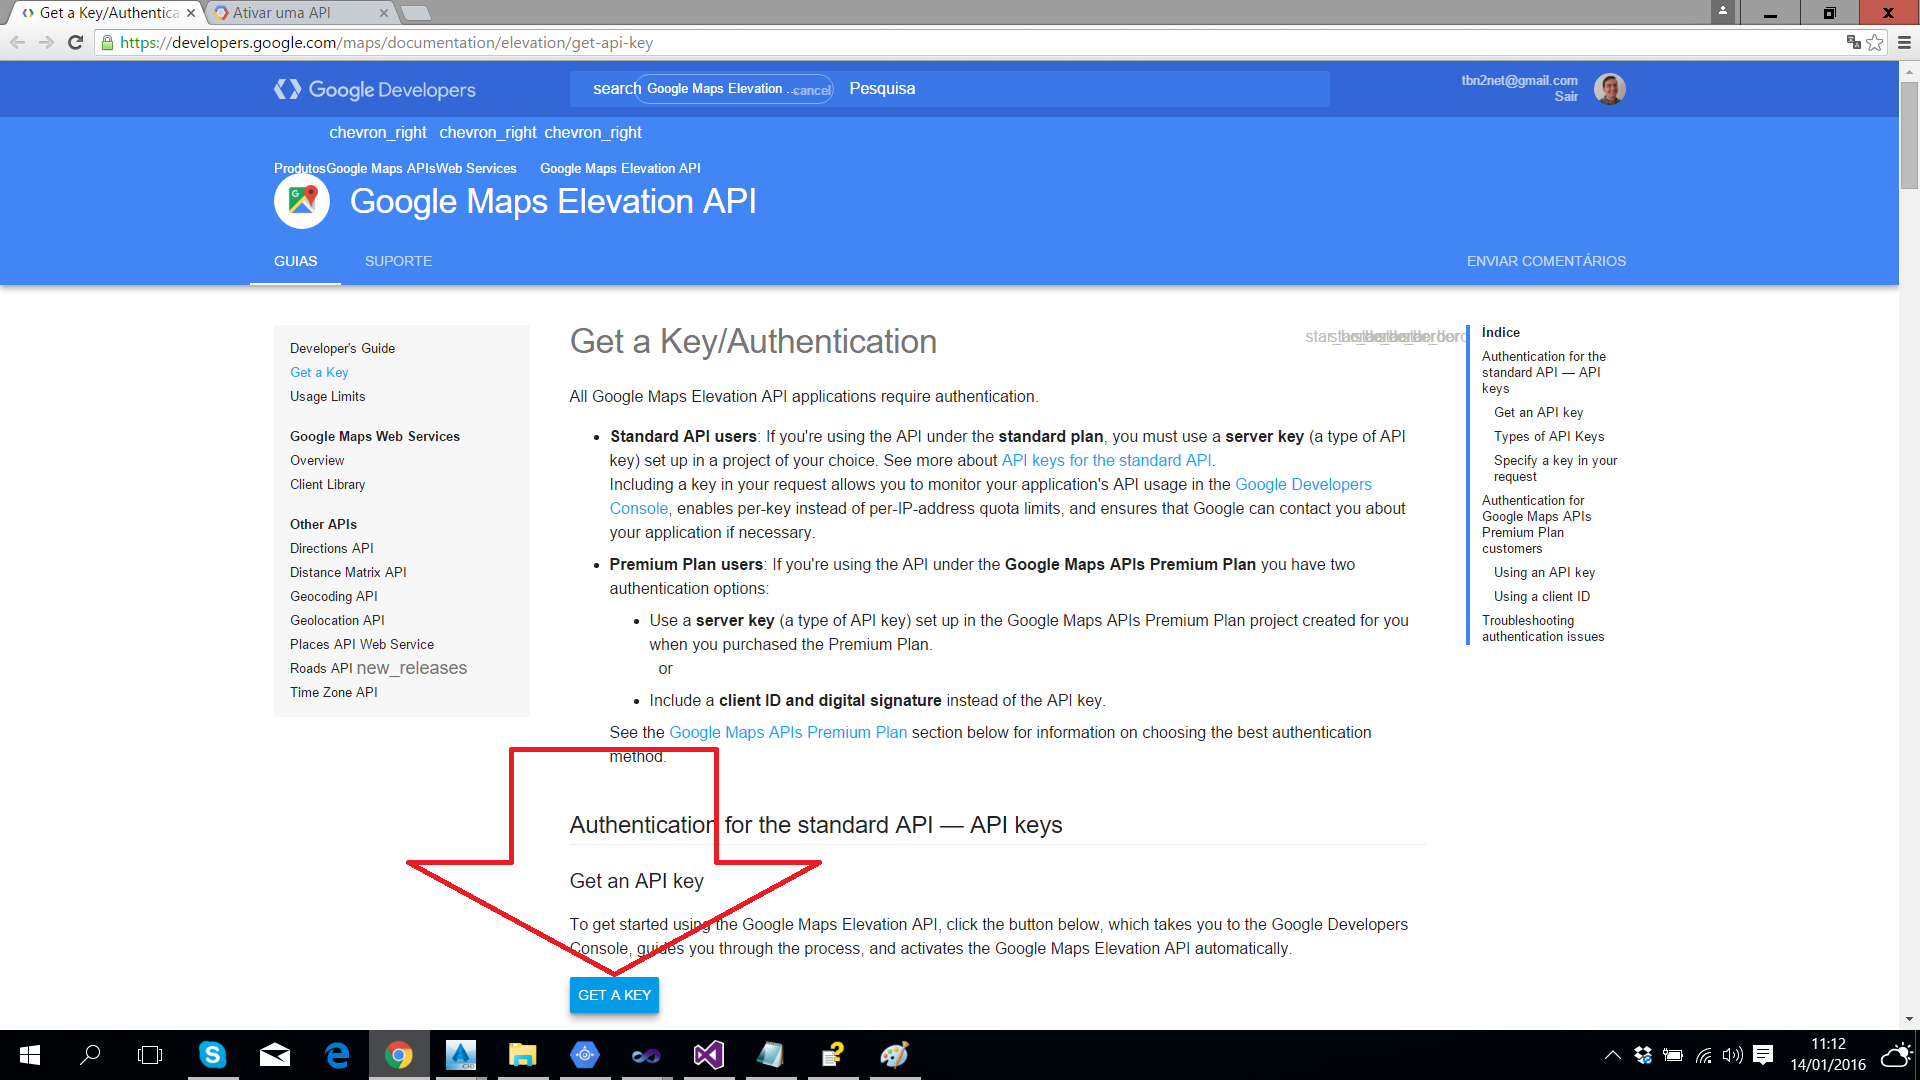
Task: Follow Google Maps APIs Premium Plan link
Action: click(788, 732)
